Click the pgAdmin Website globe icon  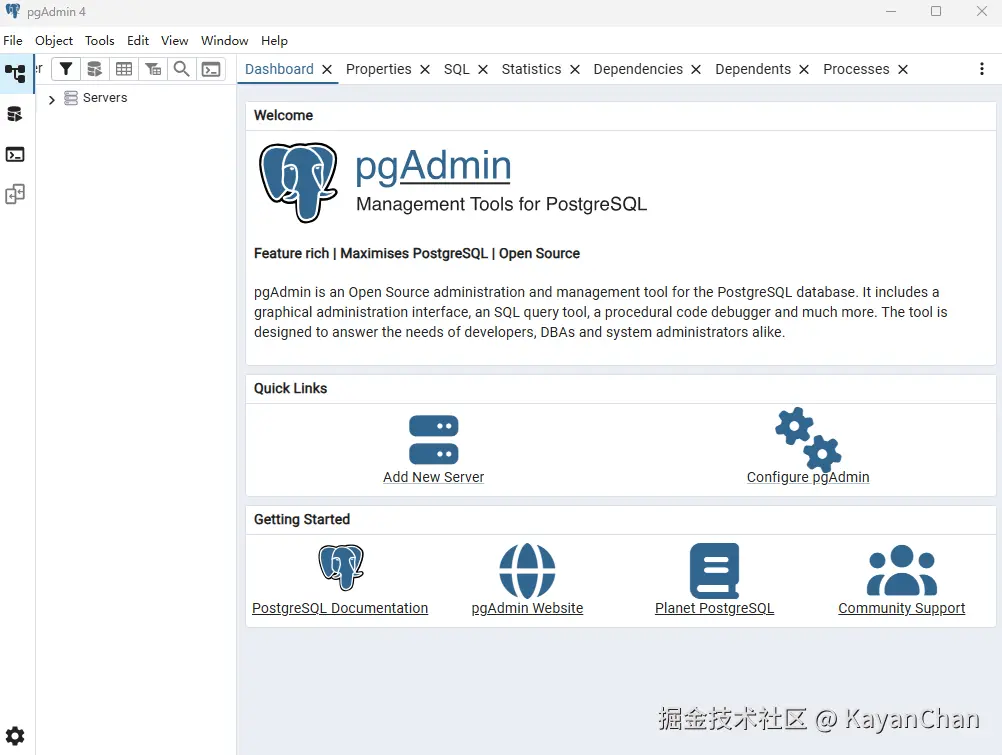tap(527, 571)
